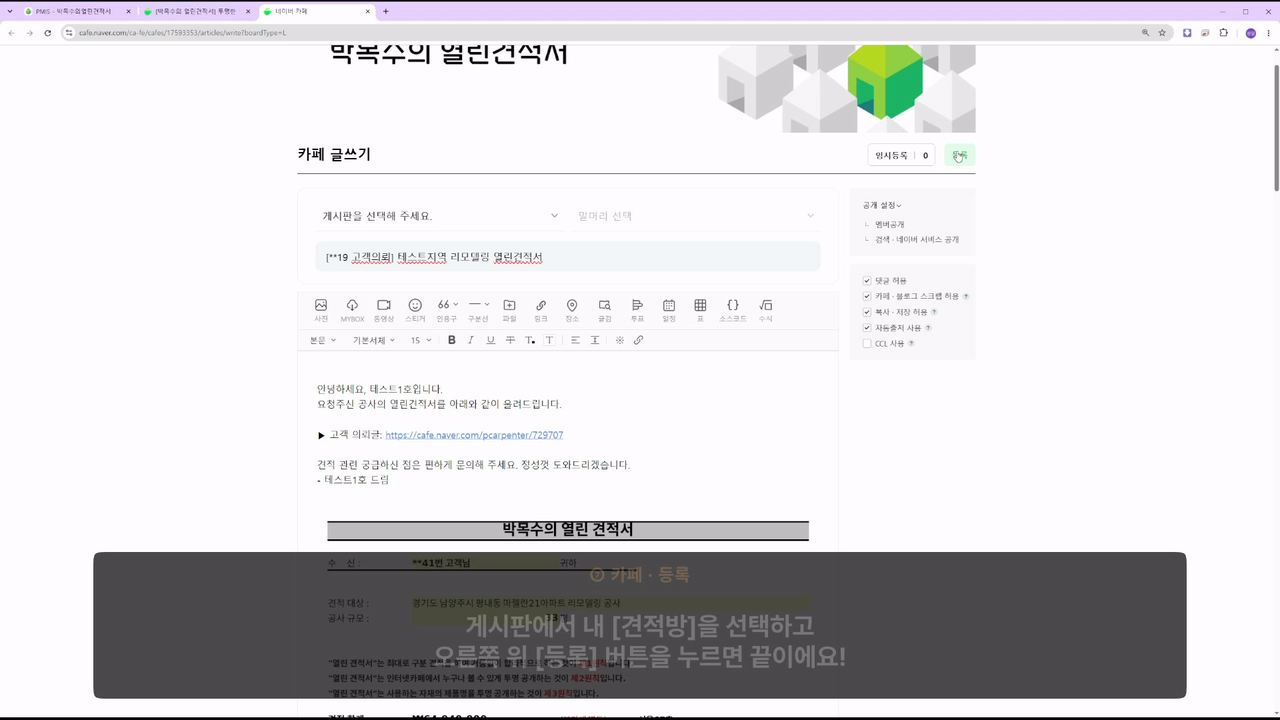Screen dimensions: 1280x720
Task: Open the 기본서체 font dropdown
Action: click(x=373, y=340)
